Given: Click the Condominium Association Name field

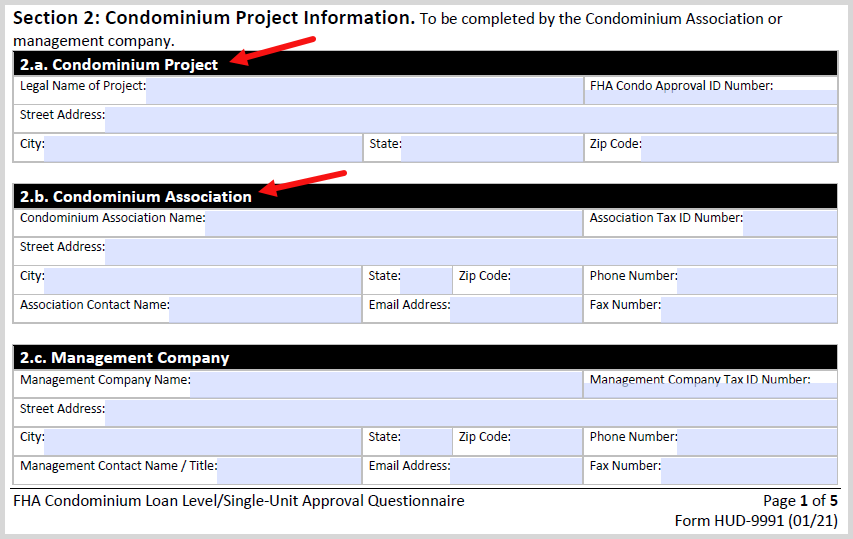Looking at the screenshot, I should pos(393,223).
